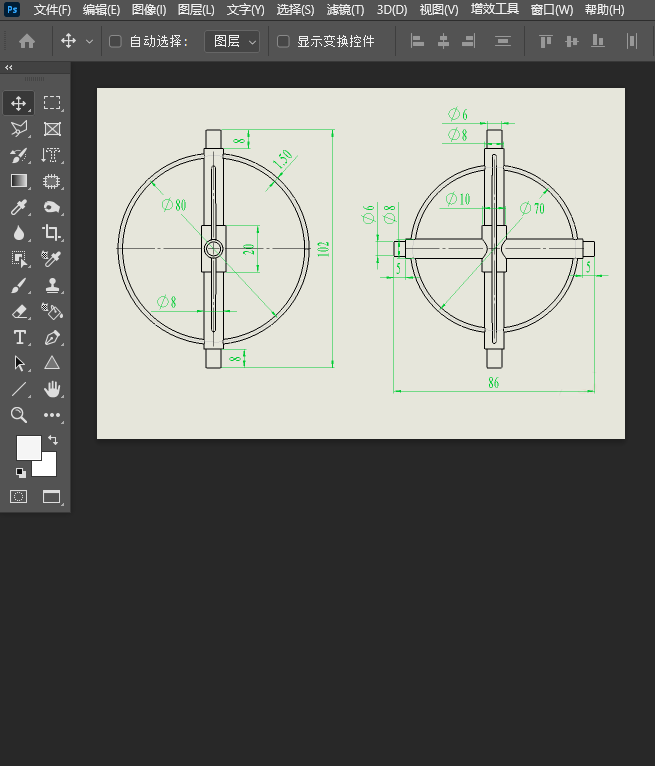Screen dimensions: 655x766
Task: Open the 图像(I) menu
Action: [149, 10]
